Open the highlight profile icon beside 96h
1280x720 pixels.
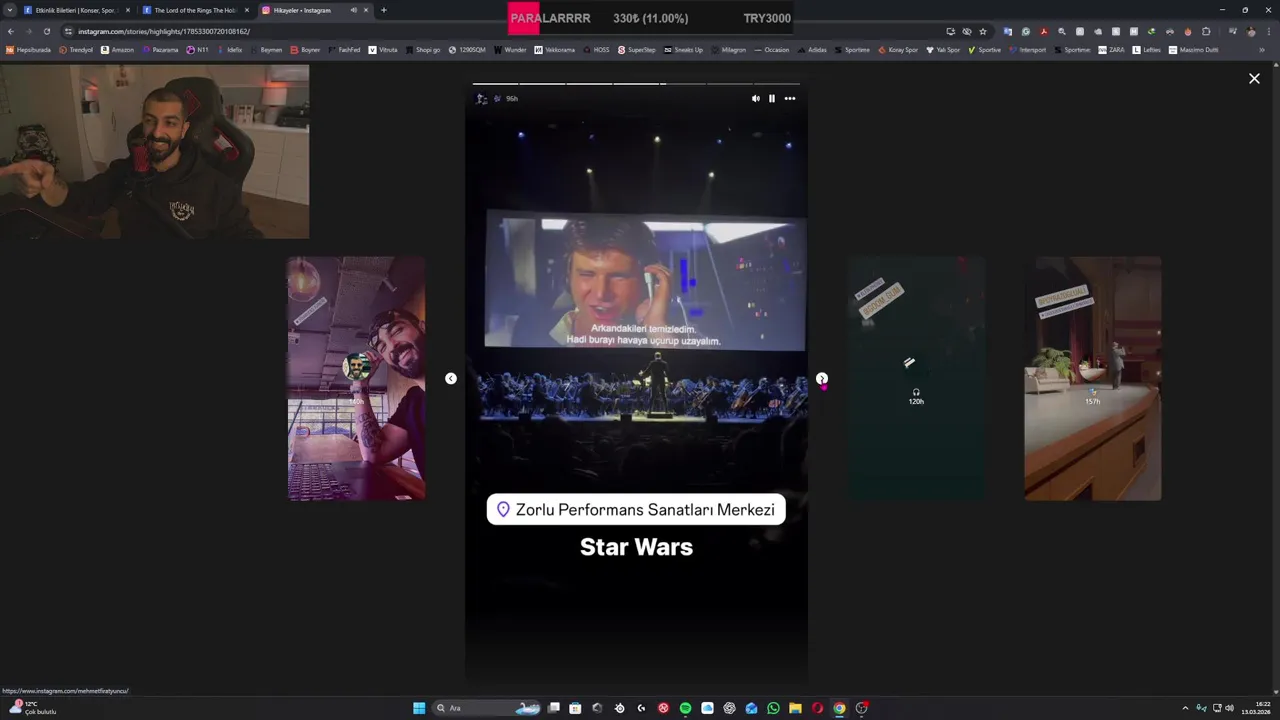coord(482,98)
